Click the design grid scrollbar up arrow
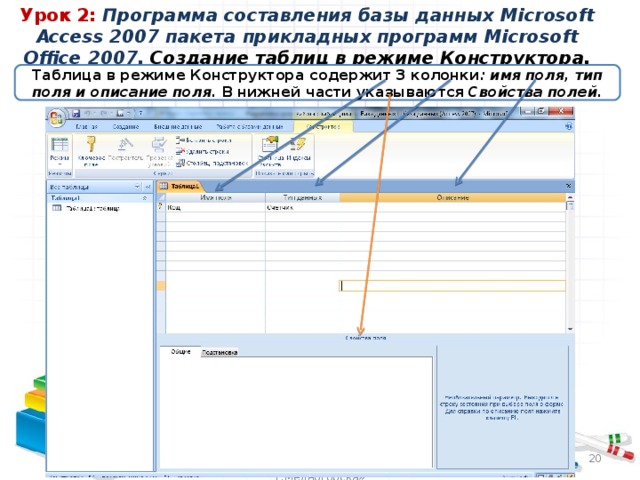 (570, 197)
